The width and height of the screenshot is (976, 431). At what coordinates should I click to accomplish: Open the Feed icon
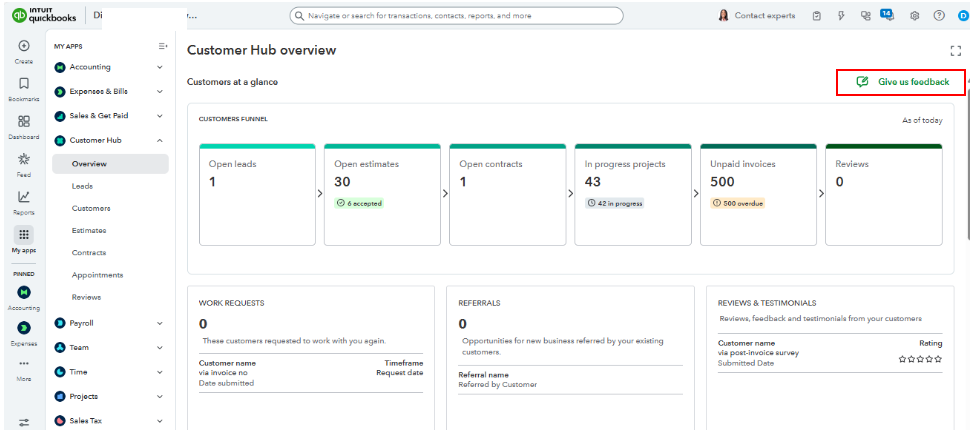coord(24,159)
